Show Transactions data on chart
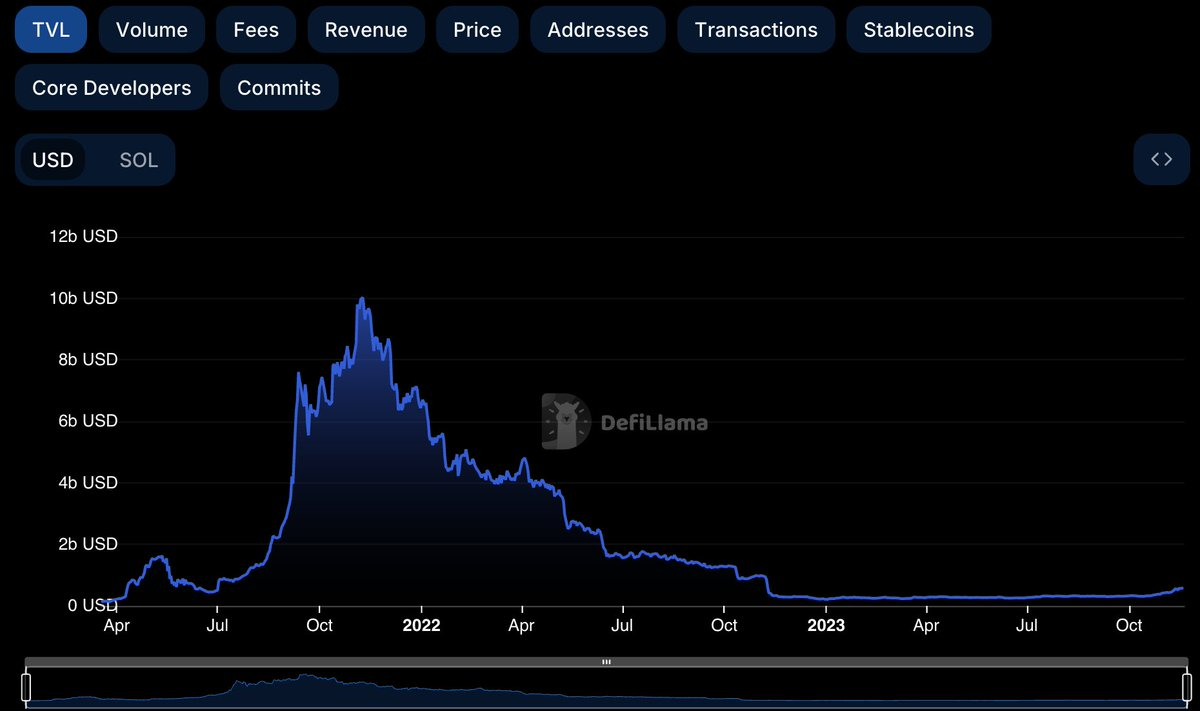1200x711 pixels. point(755,30)
